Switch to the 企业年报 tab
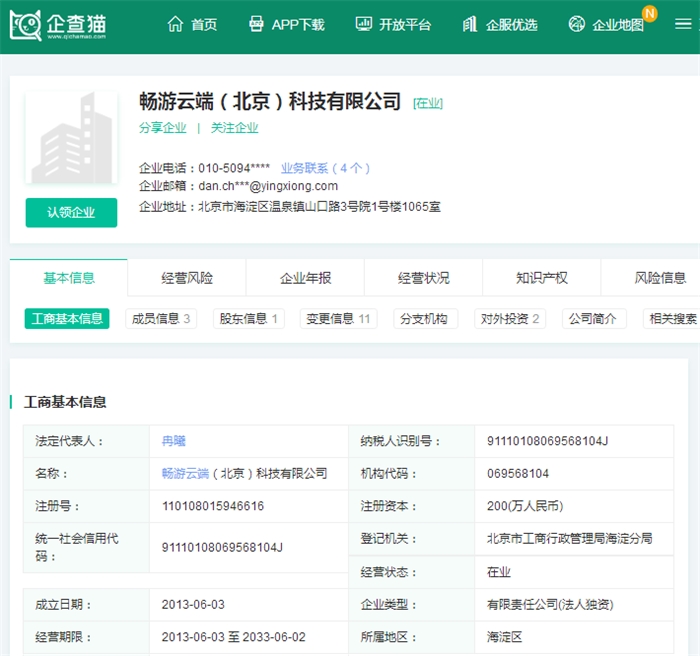 coord(305,278)
